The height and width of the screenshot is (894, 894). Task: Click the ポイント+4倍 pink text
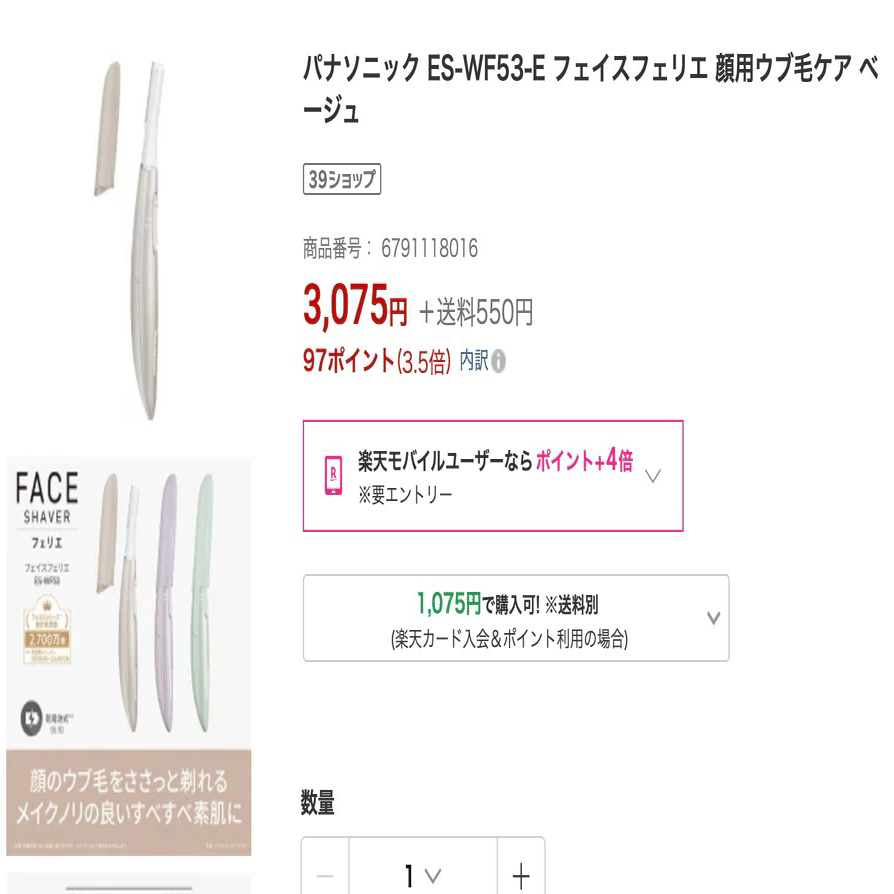click(x=584, y=463)
